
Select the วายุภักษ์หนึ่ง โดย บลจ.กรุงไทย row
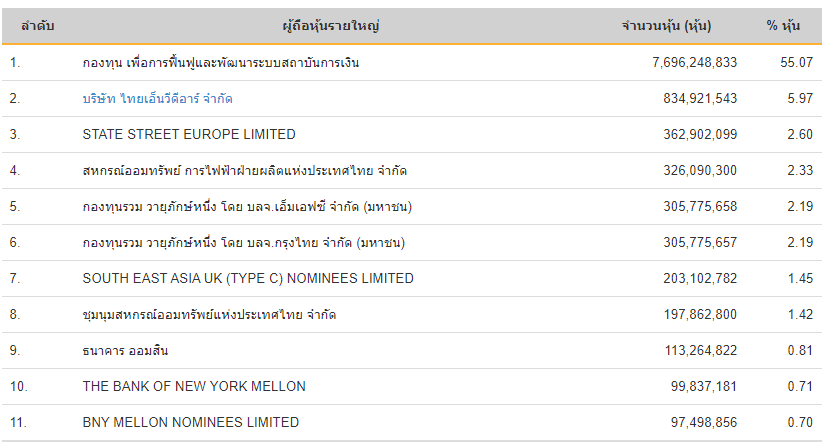412,242
